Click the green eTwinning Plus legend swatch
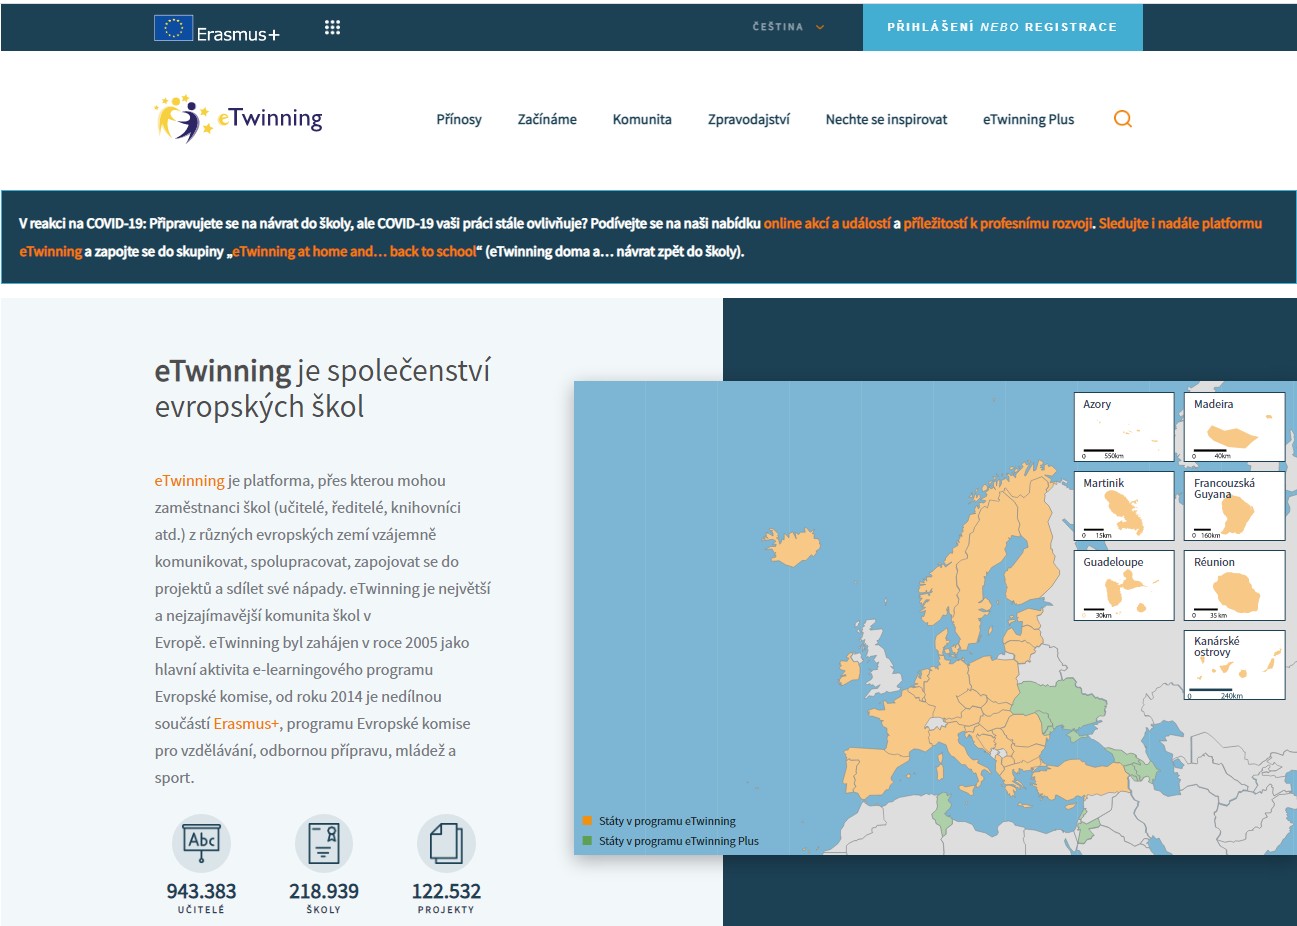The image size is (1297, 926). point(588,841)
